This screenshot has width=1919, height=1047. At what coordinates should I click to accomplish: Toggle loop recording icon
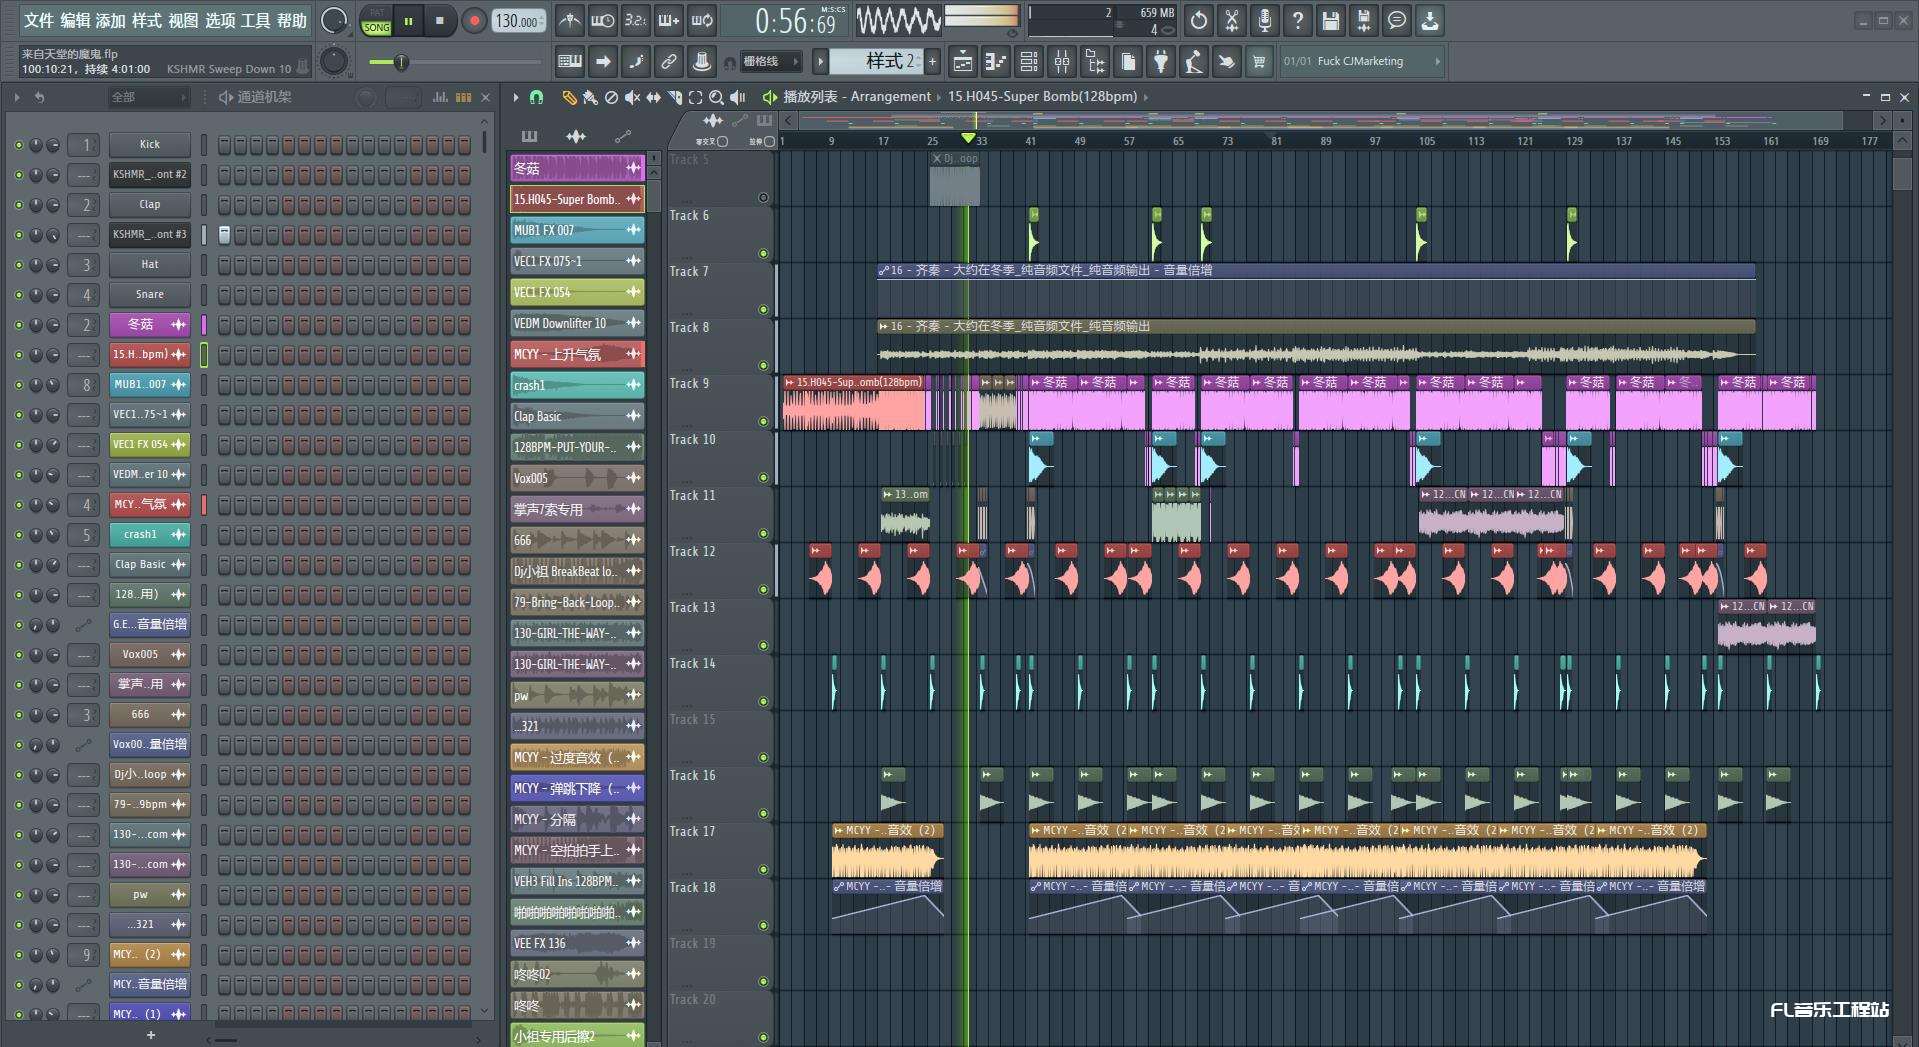click(x=702, y=20)
